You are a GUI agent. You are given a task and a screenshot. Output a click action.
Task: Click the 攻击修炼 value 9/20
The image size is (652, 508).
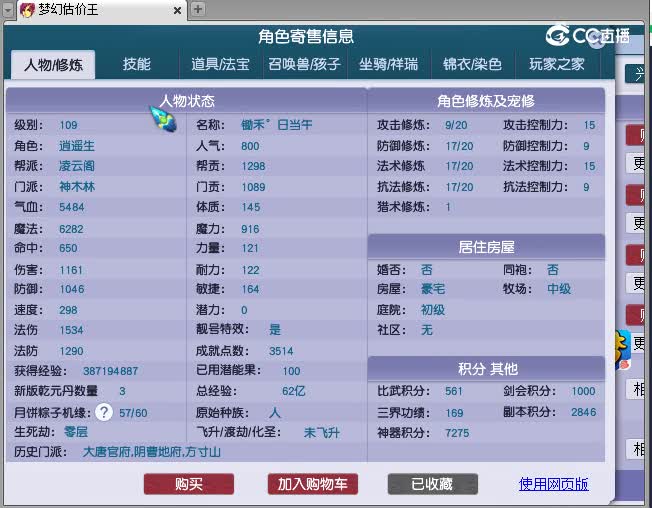coord(456,125)
